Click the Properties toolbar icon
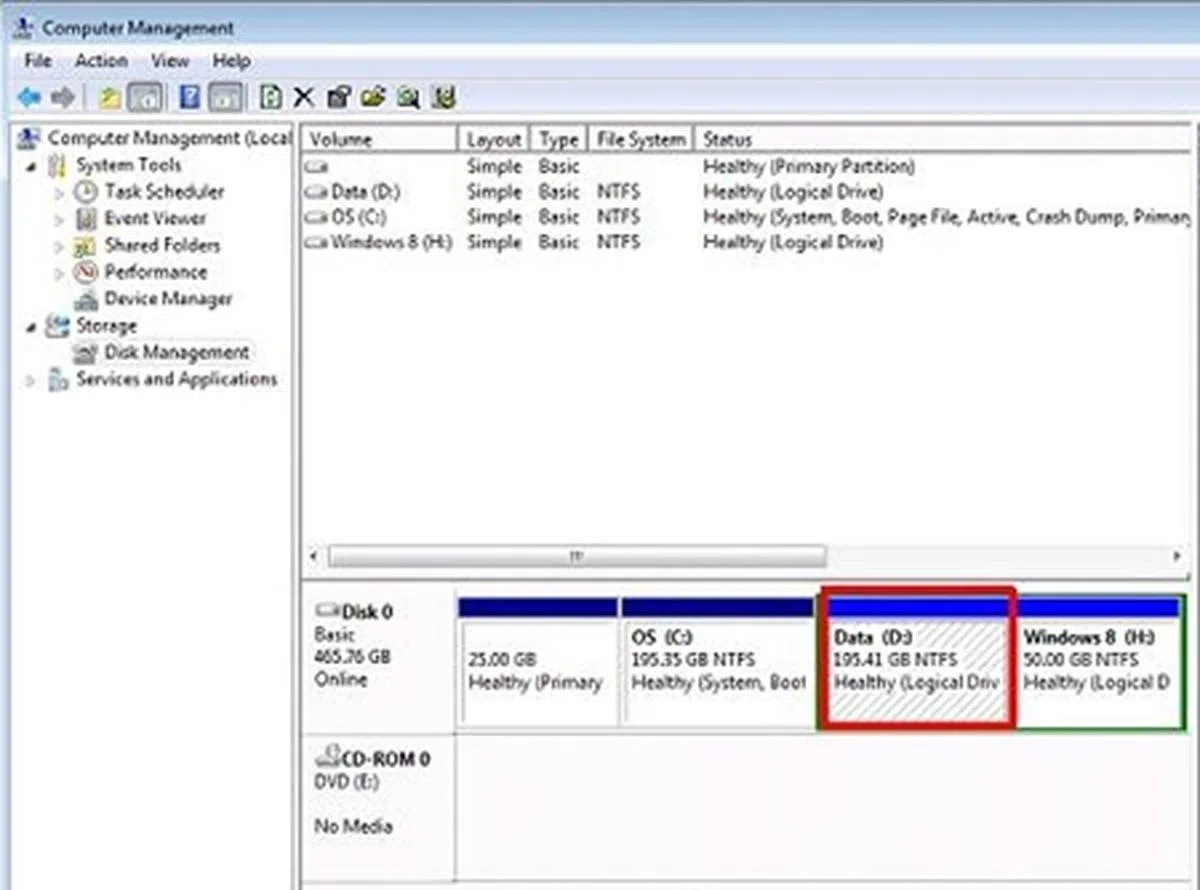This screenshot has width=1200, height=890. click(339, 97)
